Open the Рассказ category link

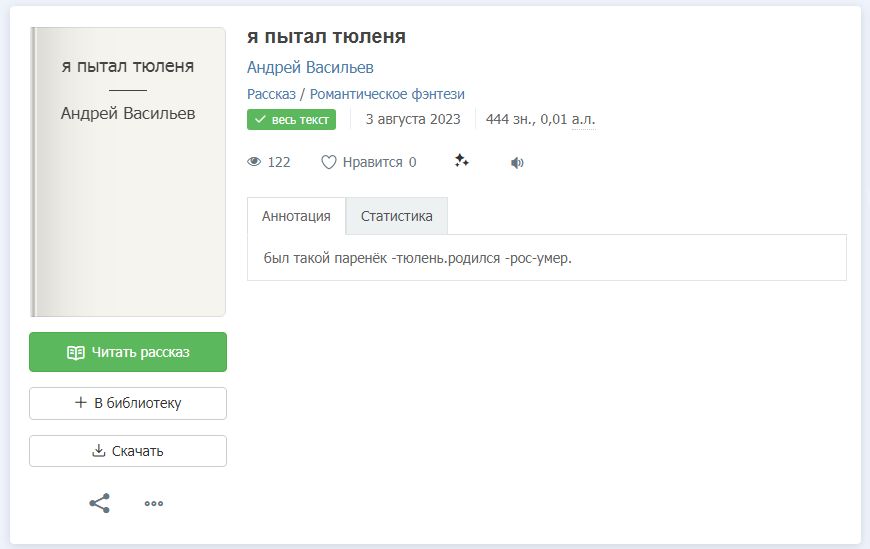click(x=271, y=94)
